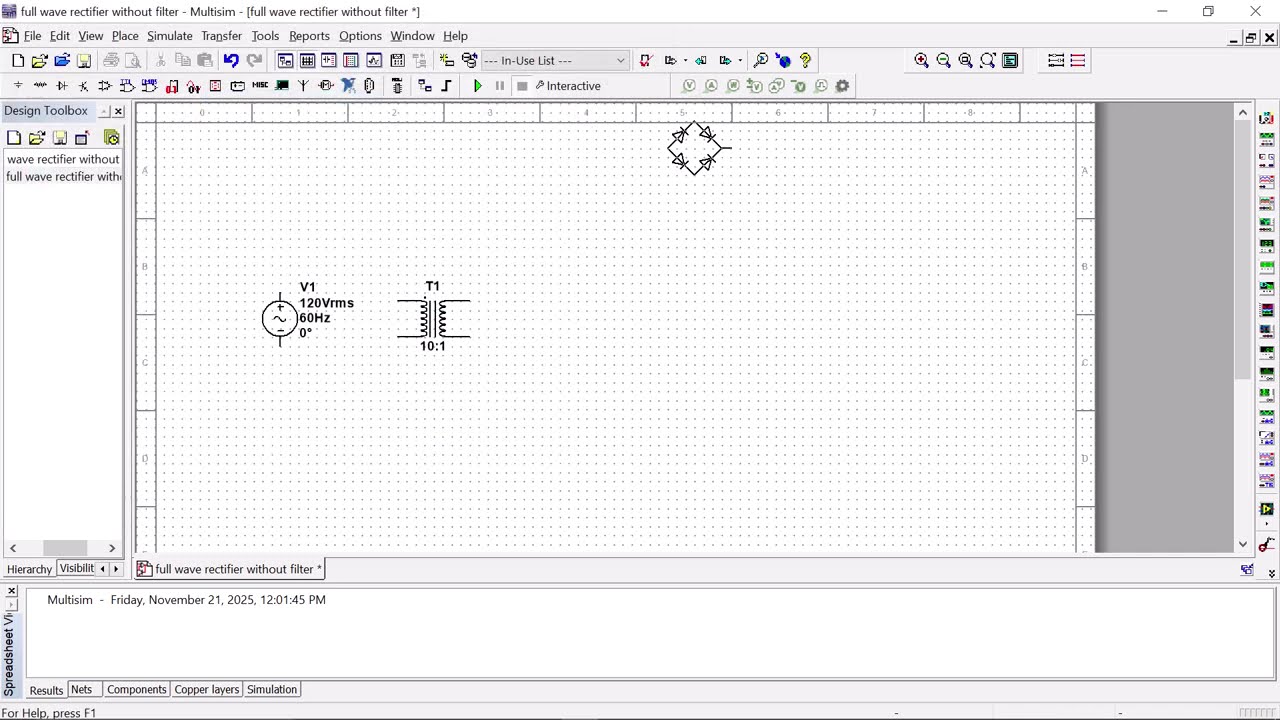The height and width of the screenshot is (720, 1280).
Task: Save the current design
Action: click(x=84, y=61)
